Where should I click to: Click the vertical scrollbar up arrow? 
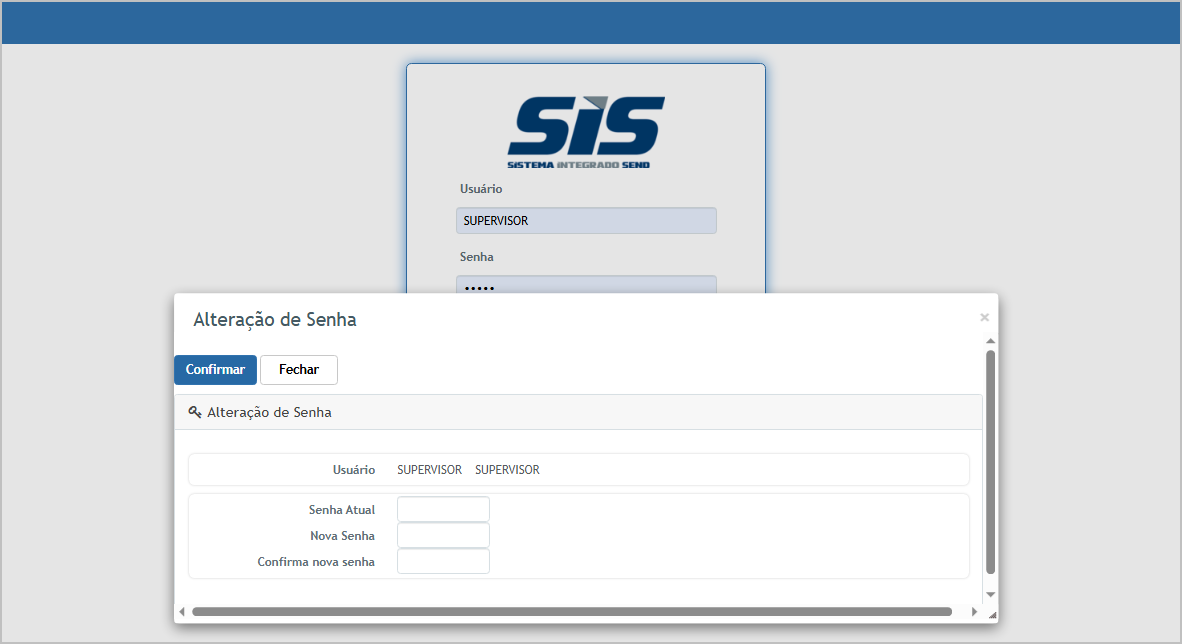990,341
